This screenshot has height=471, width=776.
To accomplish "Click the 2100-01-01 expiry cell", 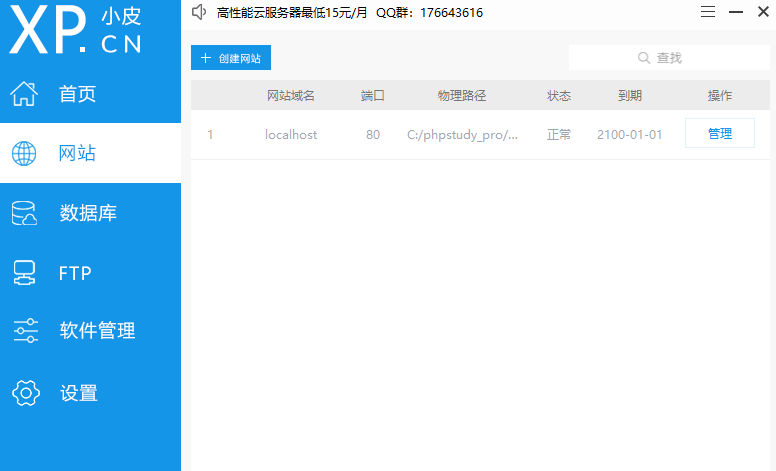I will click(x=630, y=135).
